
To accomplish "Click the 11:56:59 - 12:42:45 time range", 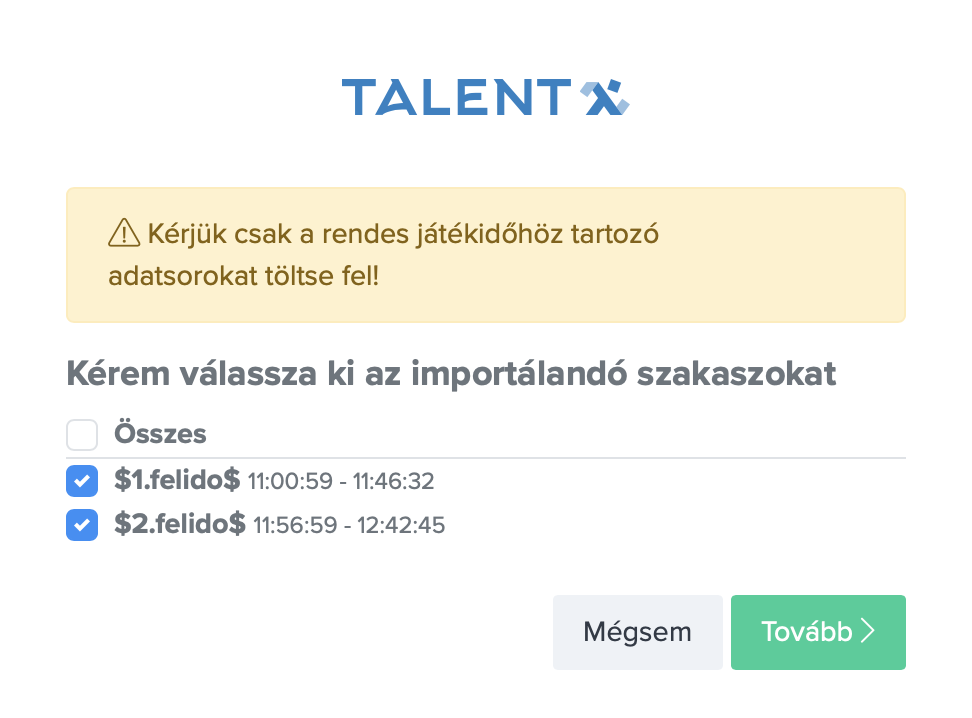I will click(349, 525).
